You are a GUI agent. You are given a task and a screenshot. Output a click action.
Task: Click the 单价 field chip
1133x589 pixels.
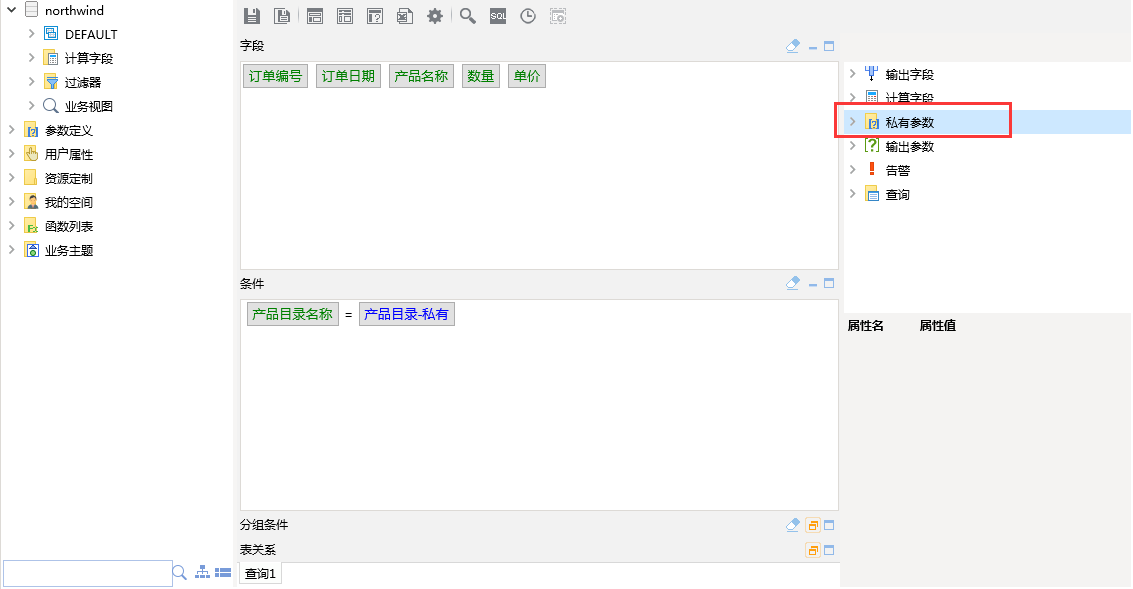(527, 76)
